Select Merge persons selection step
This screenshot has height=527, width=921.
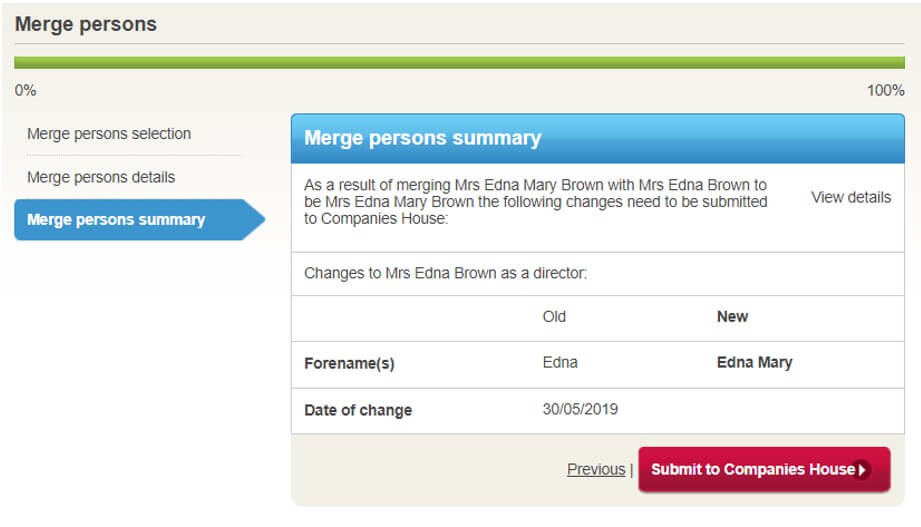coord(109,134)
